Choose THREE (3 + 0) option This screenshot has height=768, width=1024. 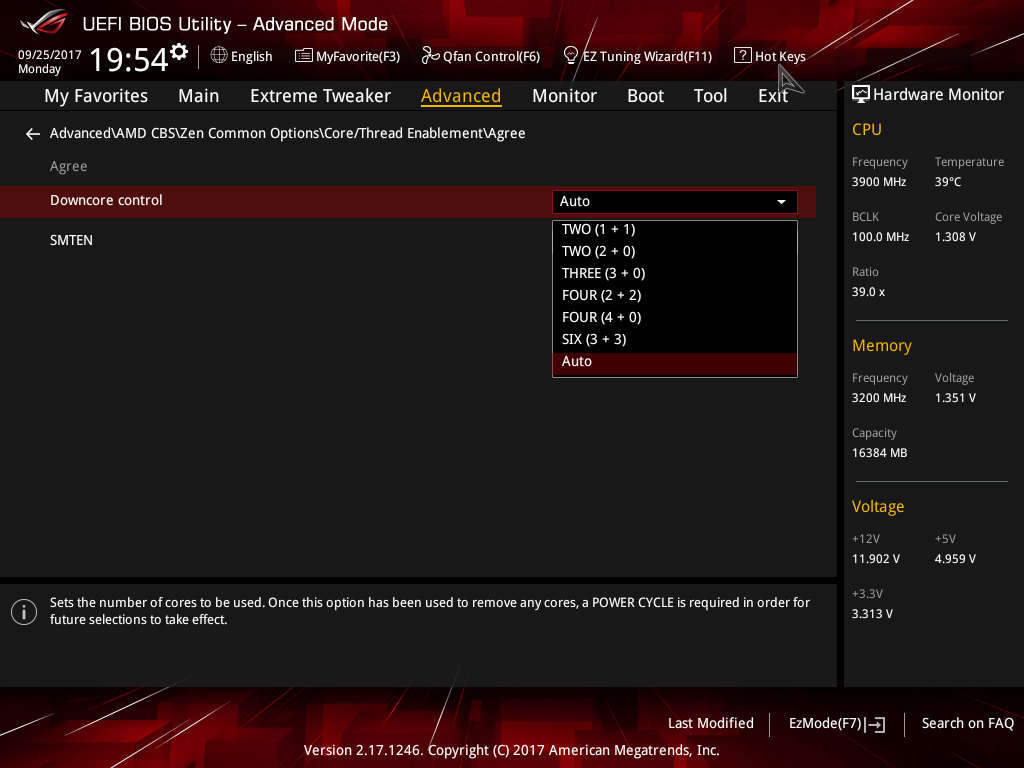(x=675, y=274)
